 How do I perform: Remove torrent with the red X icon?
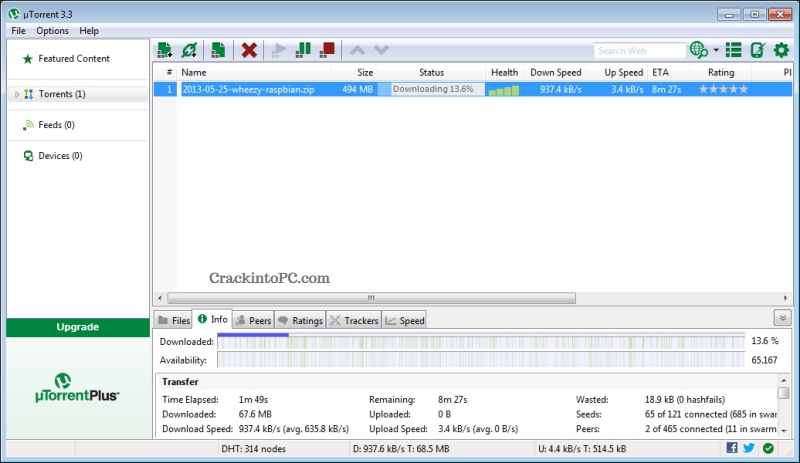[x=249, y=50]
